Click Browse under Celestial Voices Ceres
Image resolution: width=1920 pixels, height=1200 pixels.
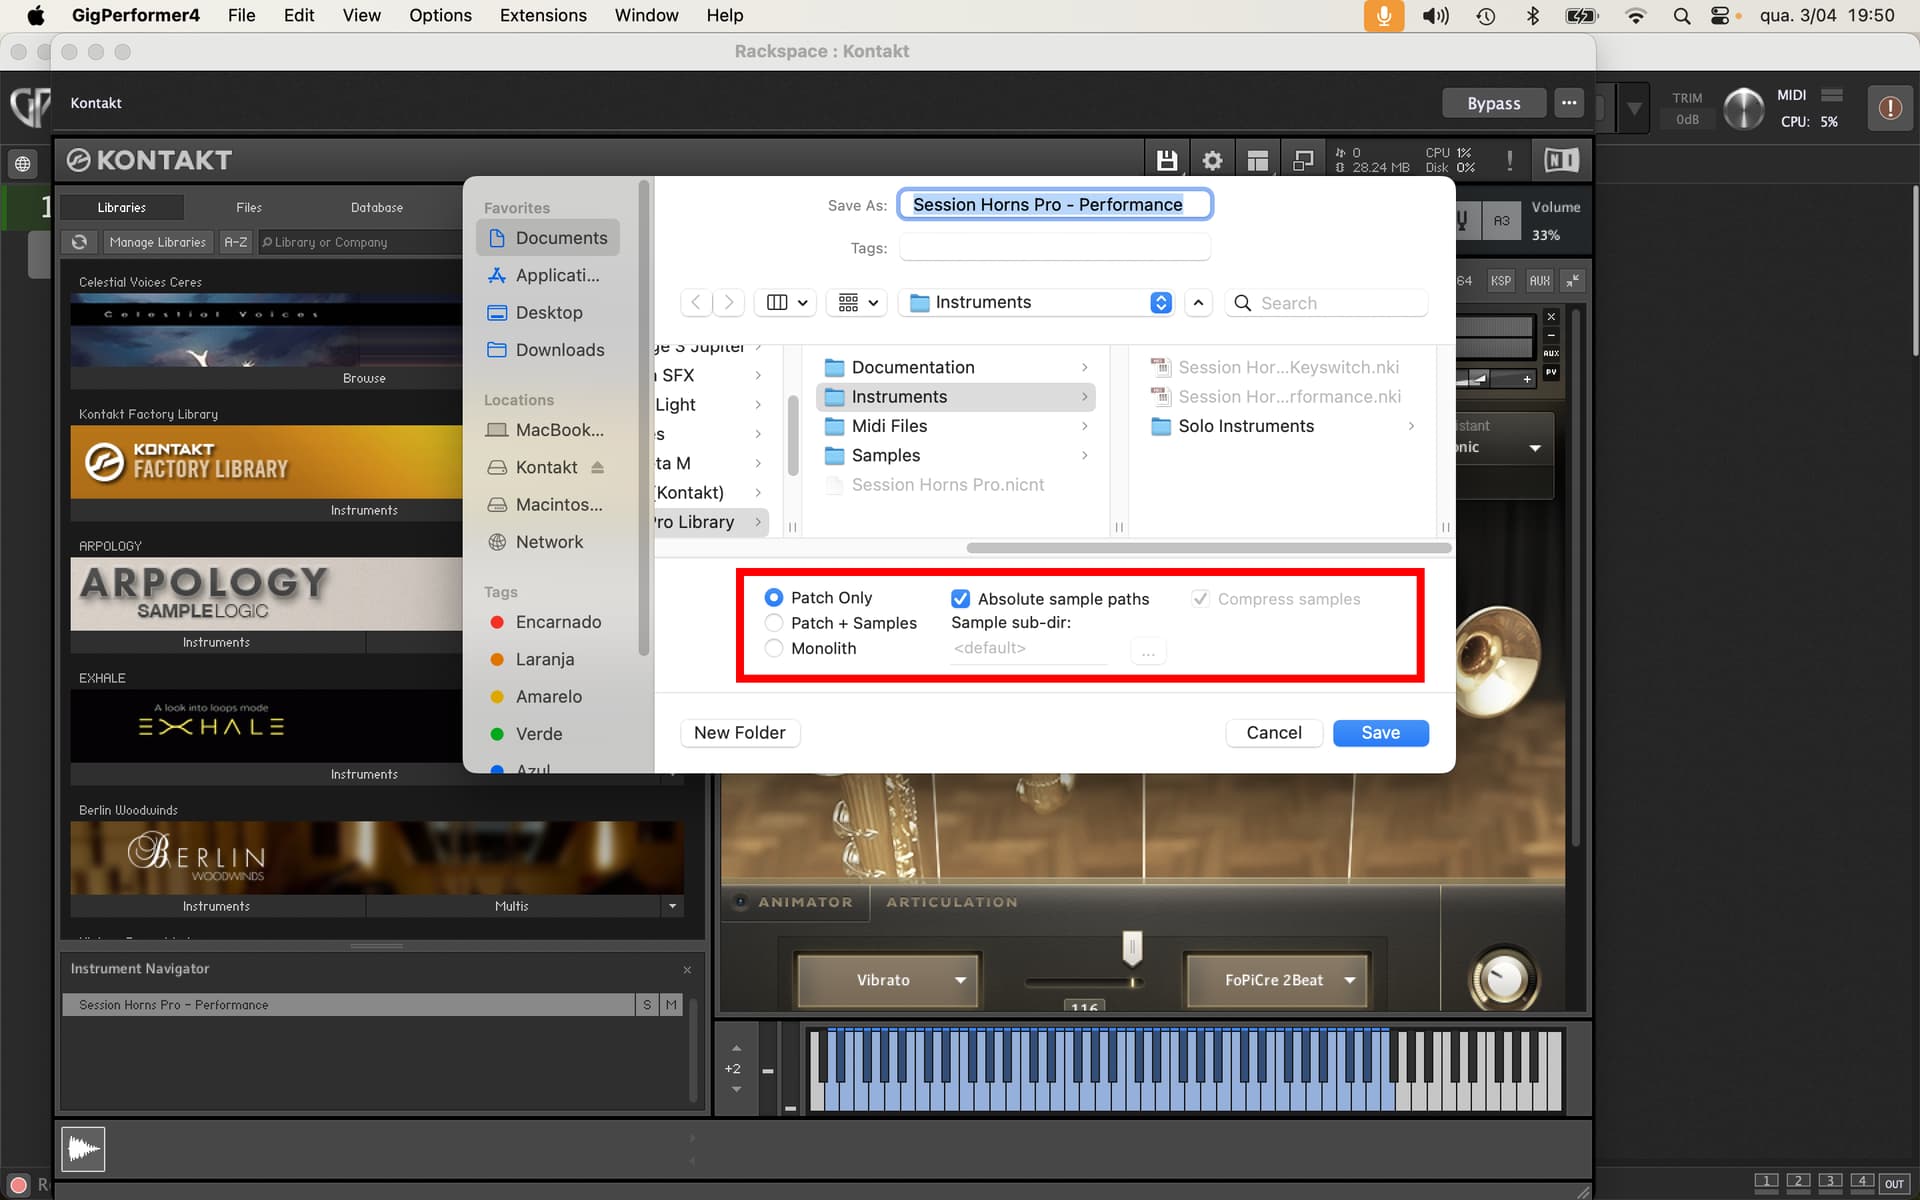[x=364, y=378]
